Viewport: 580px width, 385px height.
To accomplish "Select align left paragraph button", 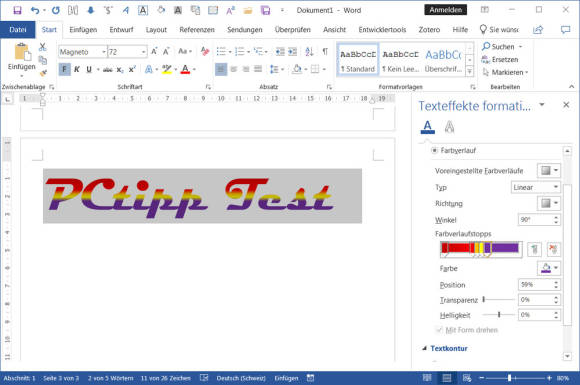I will tap(221, 69).
